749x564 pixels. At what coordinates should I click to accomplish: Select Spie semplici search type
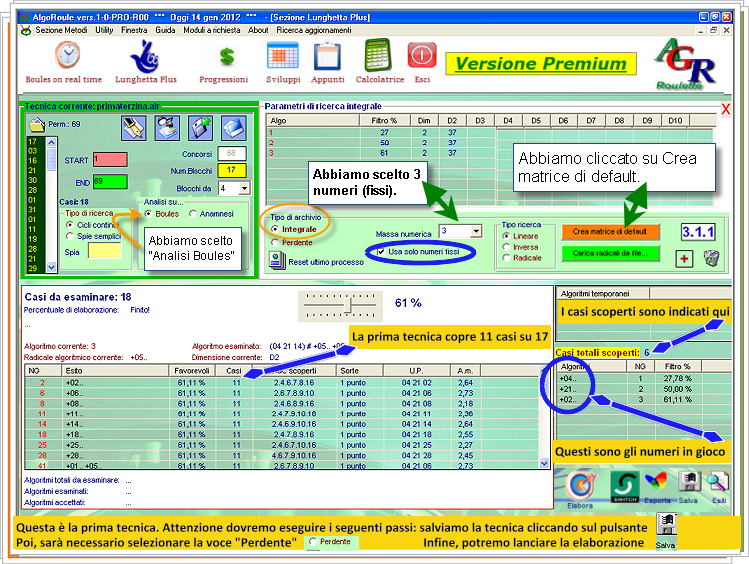(70, 236)
